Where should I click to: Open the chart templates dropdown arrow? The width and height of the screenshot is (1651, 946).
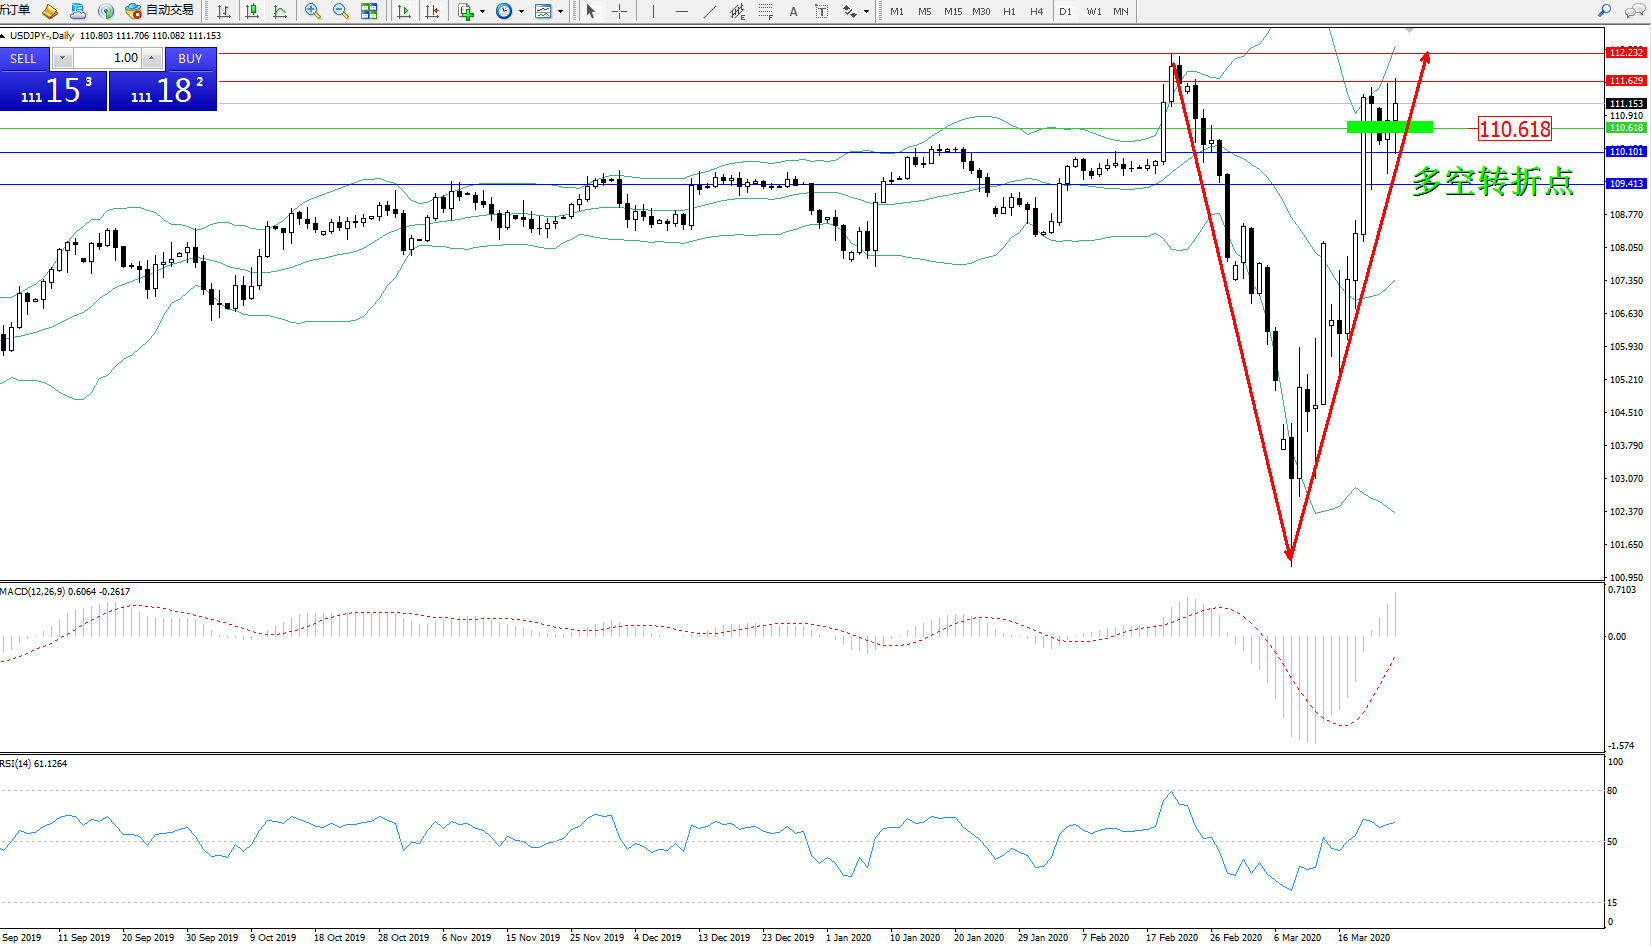pyautogui.click(x=560, y=12)
